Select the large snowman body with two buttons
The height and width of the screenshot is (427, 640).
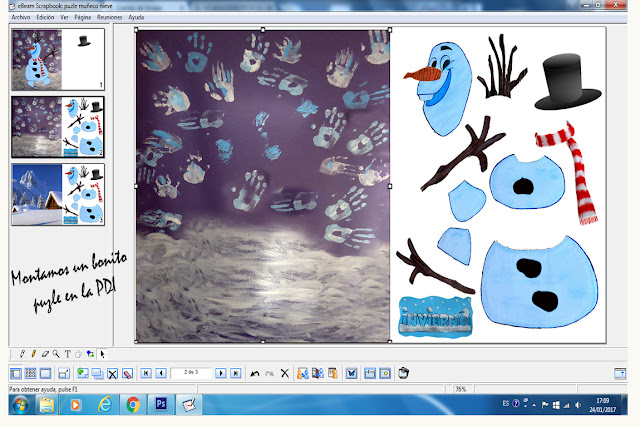(539, 282)
